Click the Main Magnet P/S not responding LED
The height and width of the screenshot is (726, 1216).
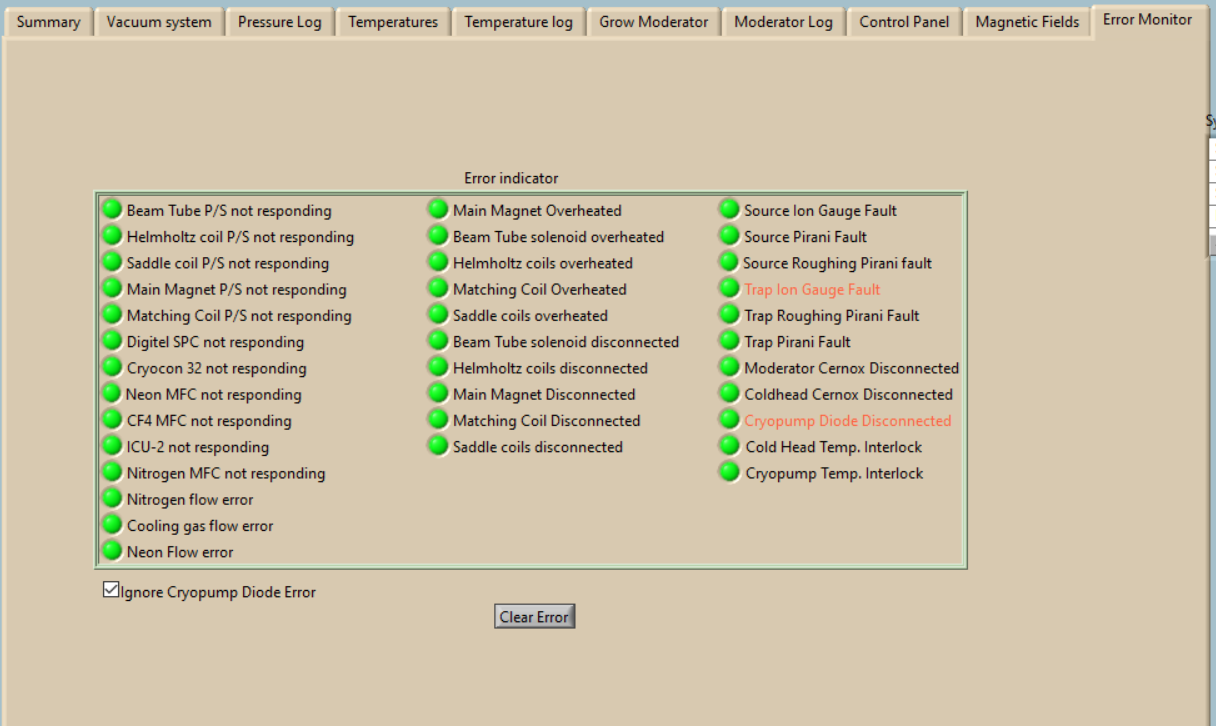click(112, 288)
